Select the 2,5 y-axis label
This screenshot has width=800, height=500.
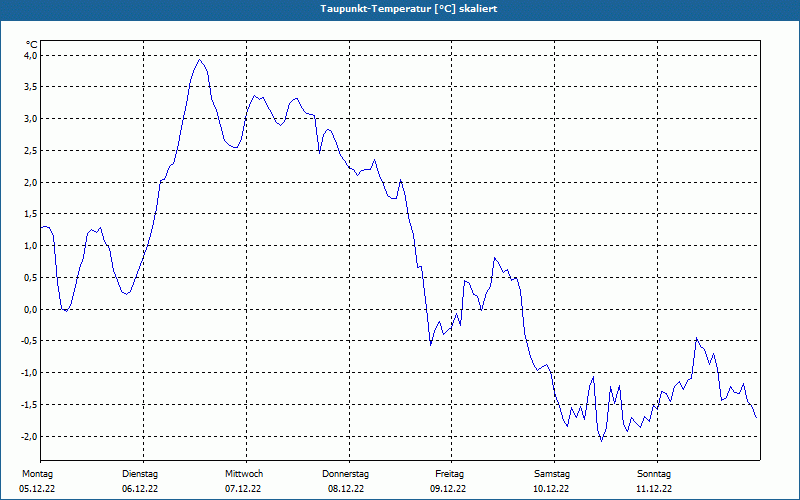30,151
